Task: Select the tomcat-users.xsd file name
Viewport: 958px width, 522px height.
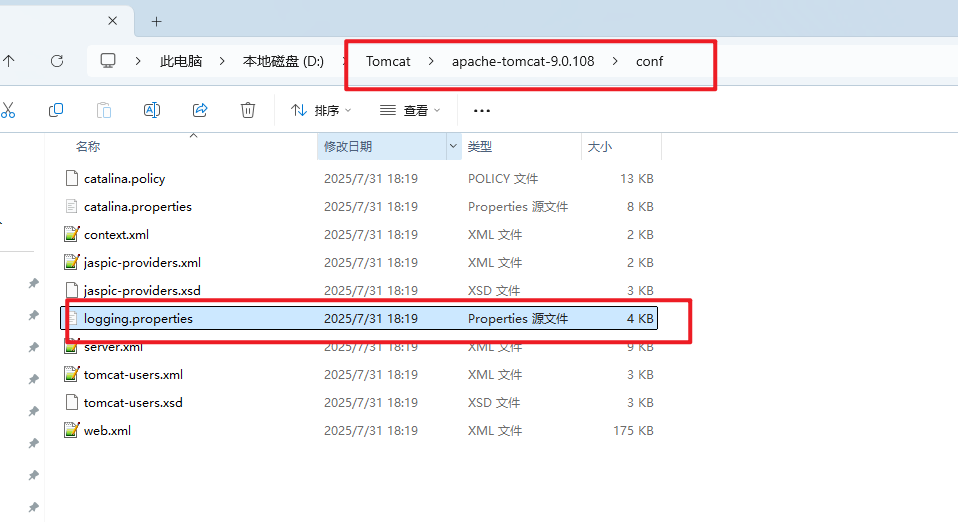Action: pyautogui.click(x=133, y=403)
